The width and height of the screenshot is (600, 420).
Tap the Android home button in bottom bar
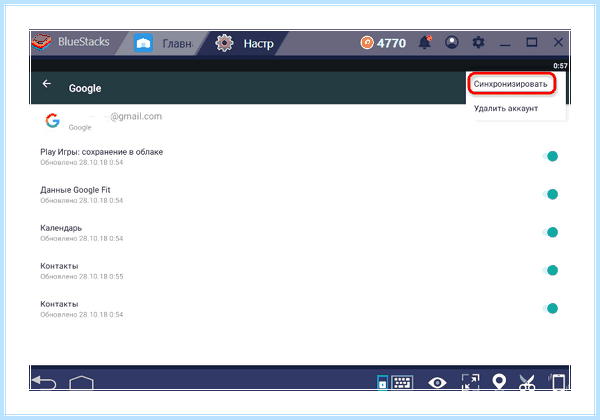pyautogui.click(x=81, y=383)
